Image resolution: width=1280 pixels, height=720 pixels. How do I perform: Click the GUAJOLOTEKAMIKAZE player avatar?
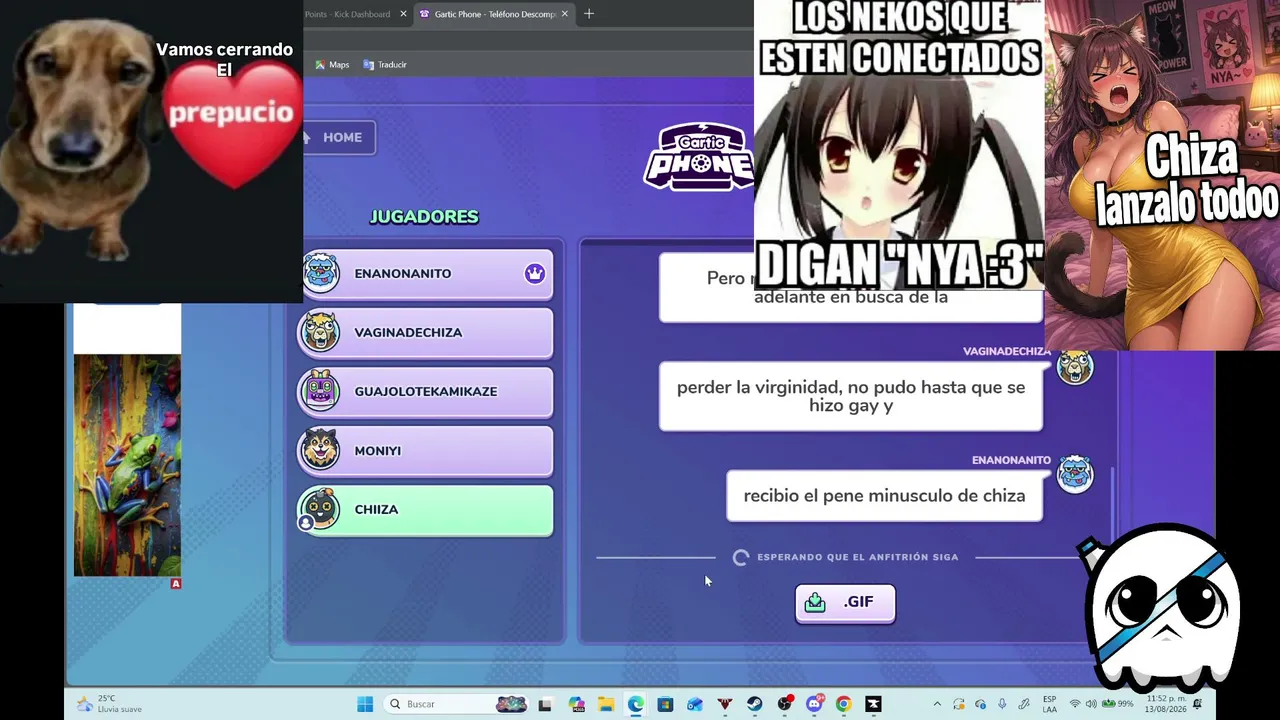pyautogui.click(x=321, y=391)
